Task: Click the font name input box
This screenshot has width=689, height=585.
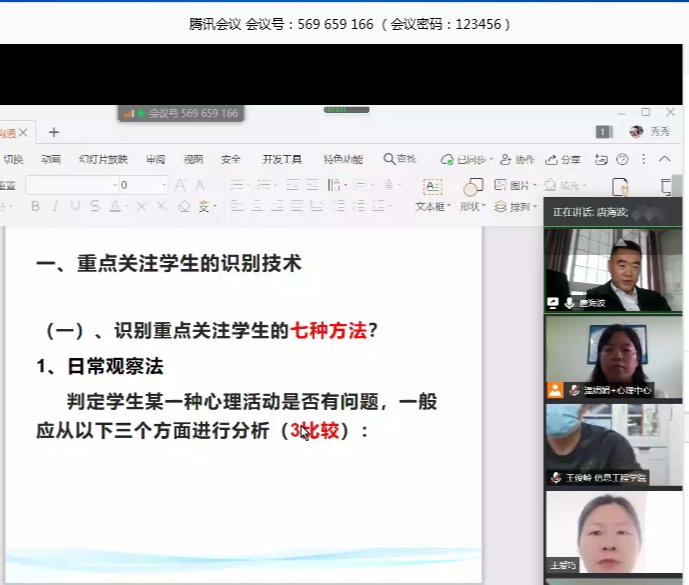Action: coord(70,185)
